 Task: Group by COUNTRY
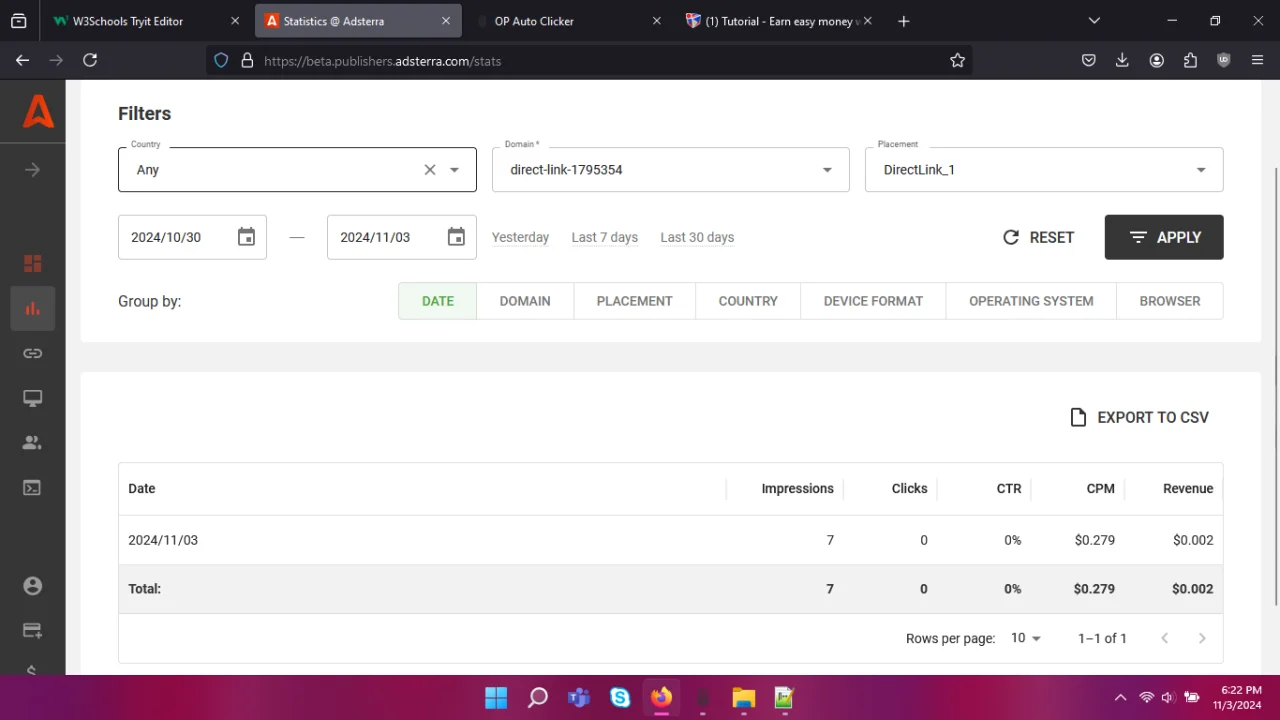[x=748, y=301]
